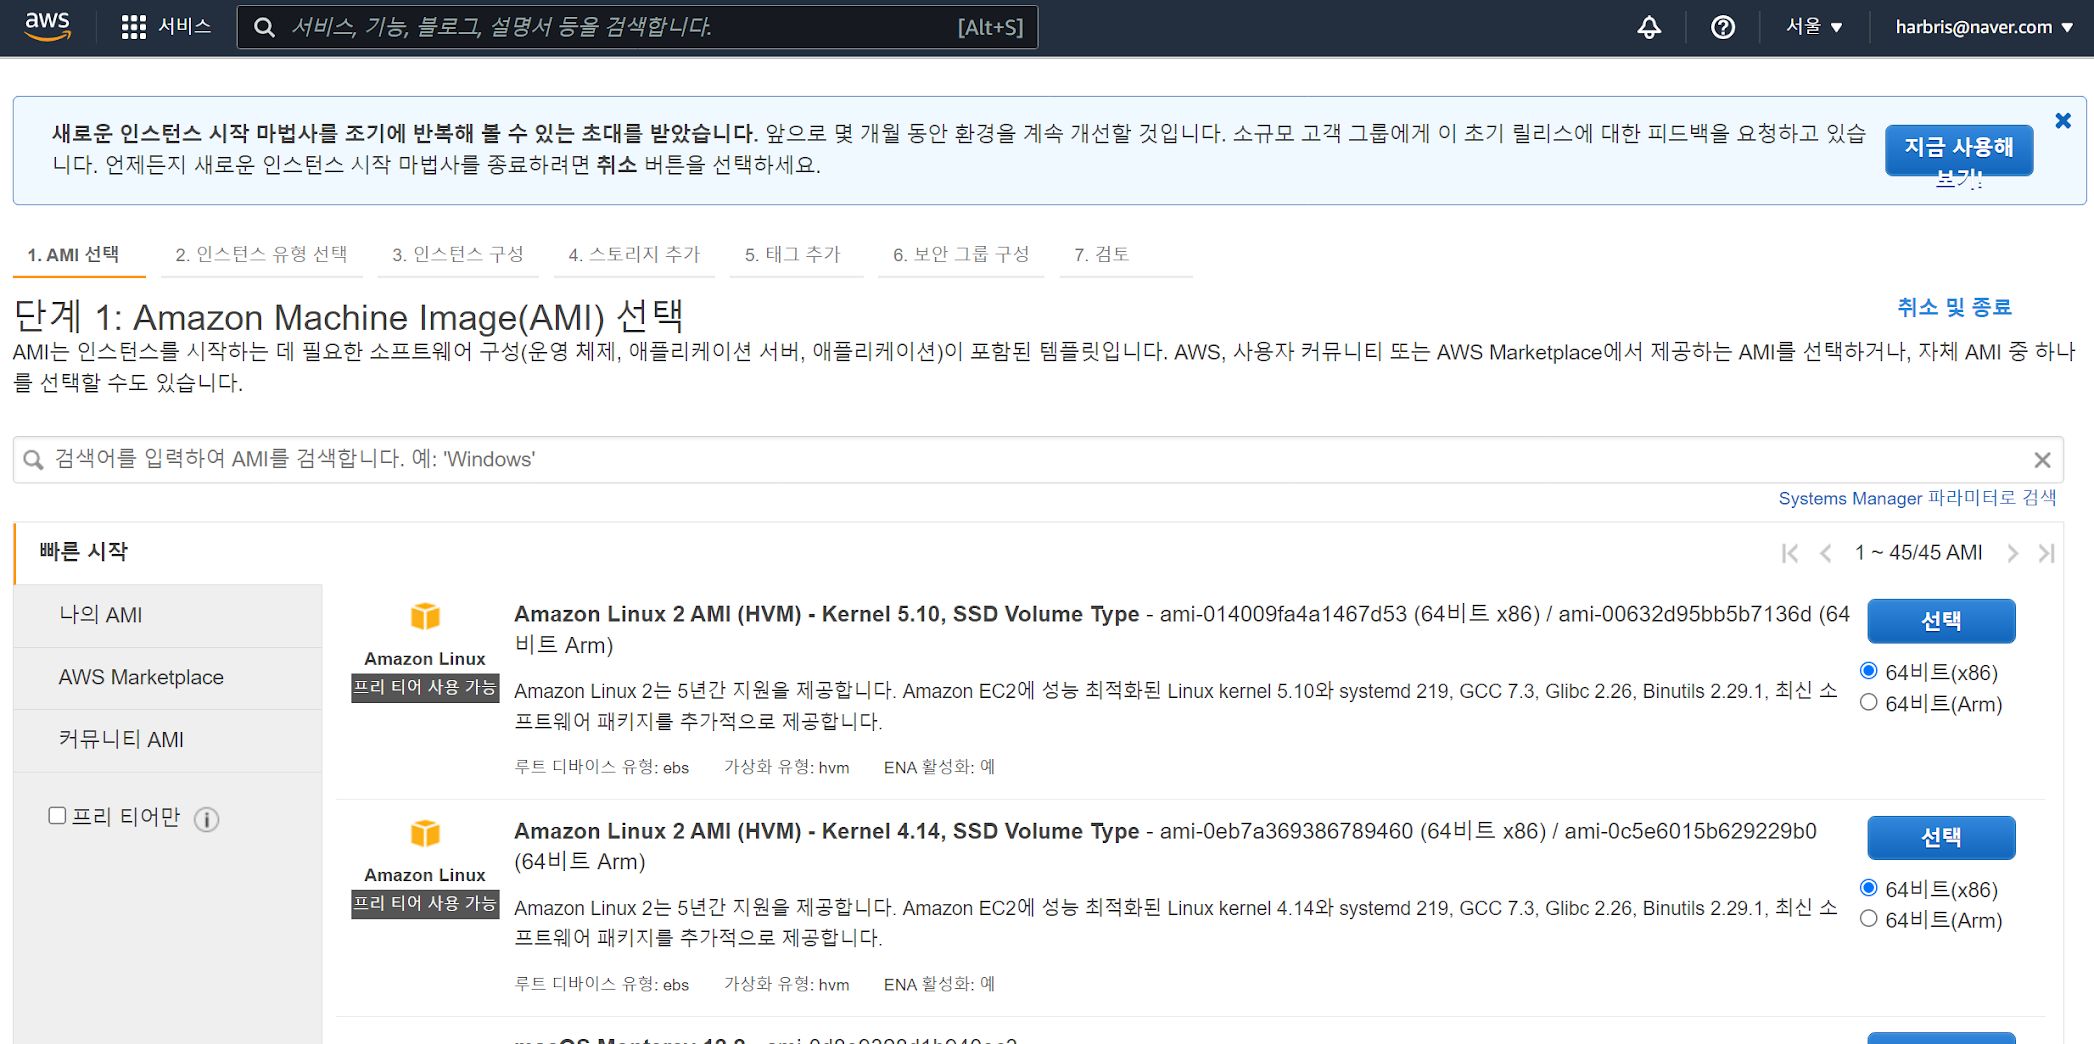Open the notifications bell
This screenshot has height=1044, width=2094.
point(1649,27)
